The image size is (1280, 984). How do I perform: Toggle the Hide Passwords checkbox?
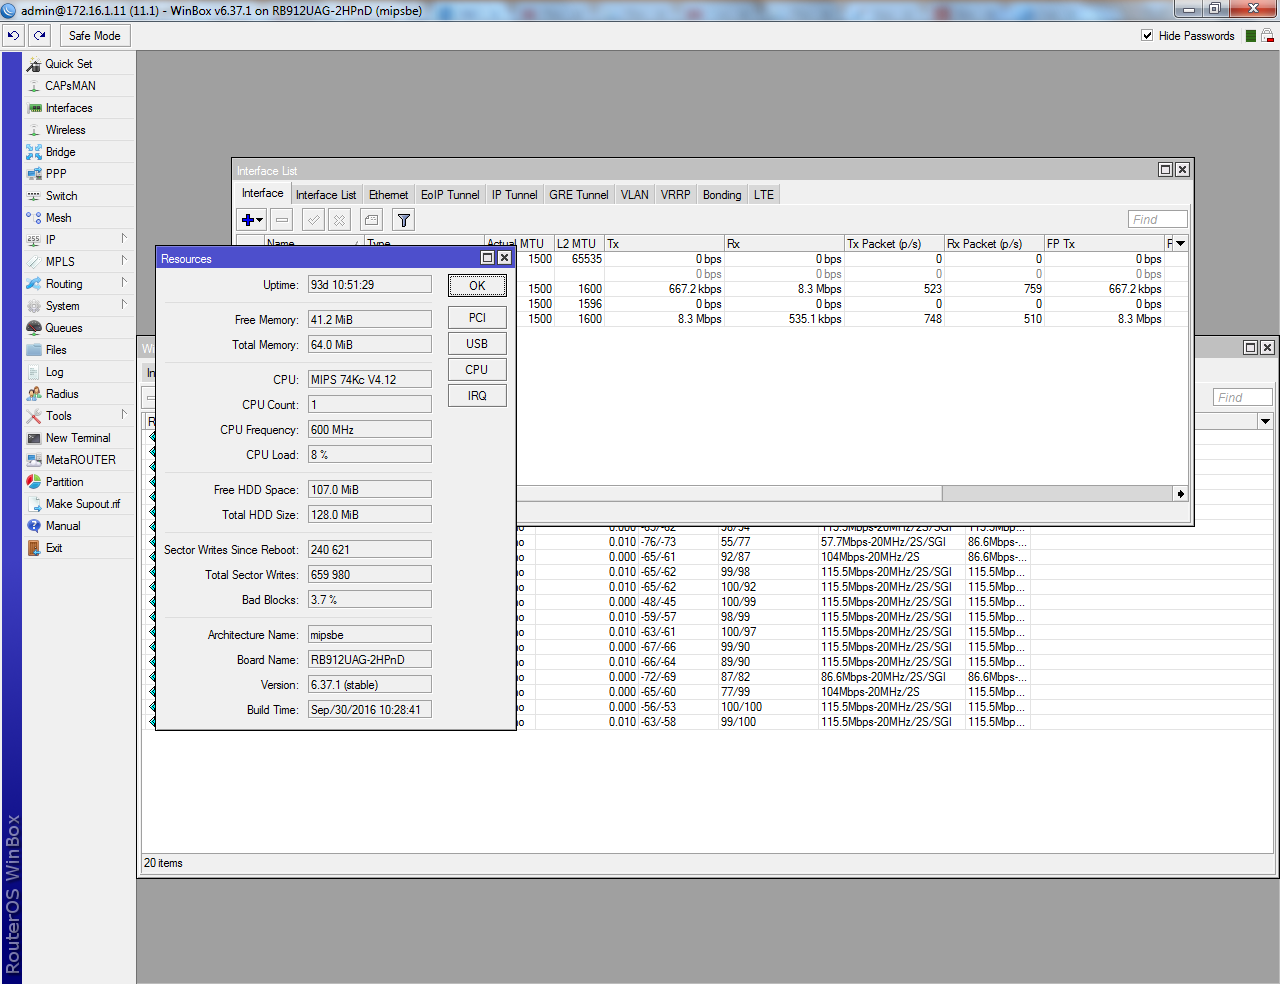click(1147, 36)
